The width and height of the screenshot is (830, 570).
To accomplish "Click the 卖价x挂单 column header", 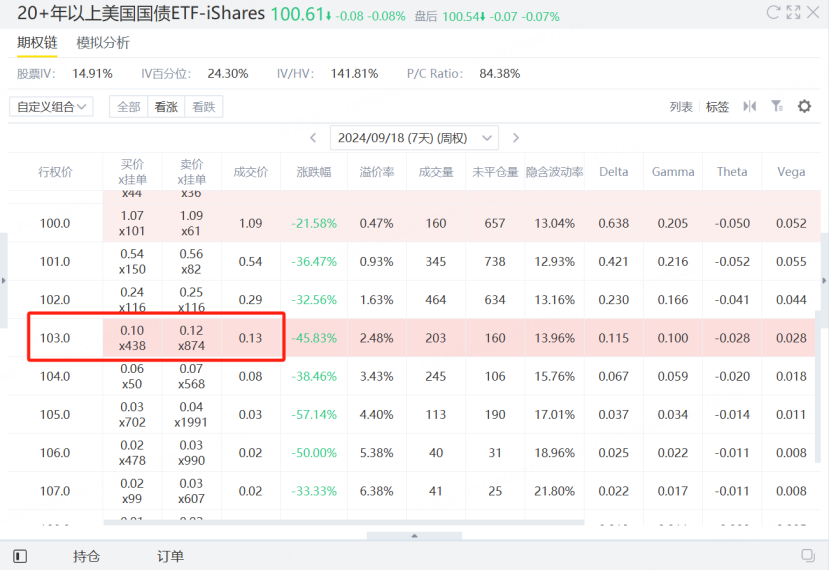I will pos(192,172).
